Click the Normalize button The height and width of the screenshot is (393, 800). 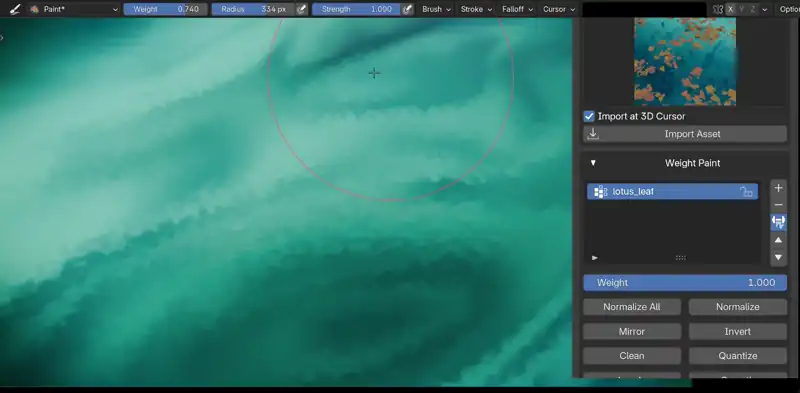coord(738,307)
